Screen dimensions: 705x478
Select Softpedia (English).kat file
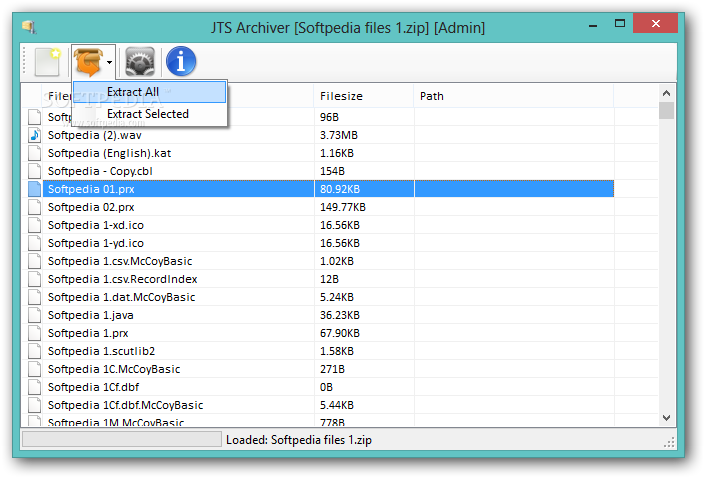[x=109, y=153]
